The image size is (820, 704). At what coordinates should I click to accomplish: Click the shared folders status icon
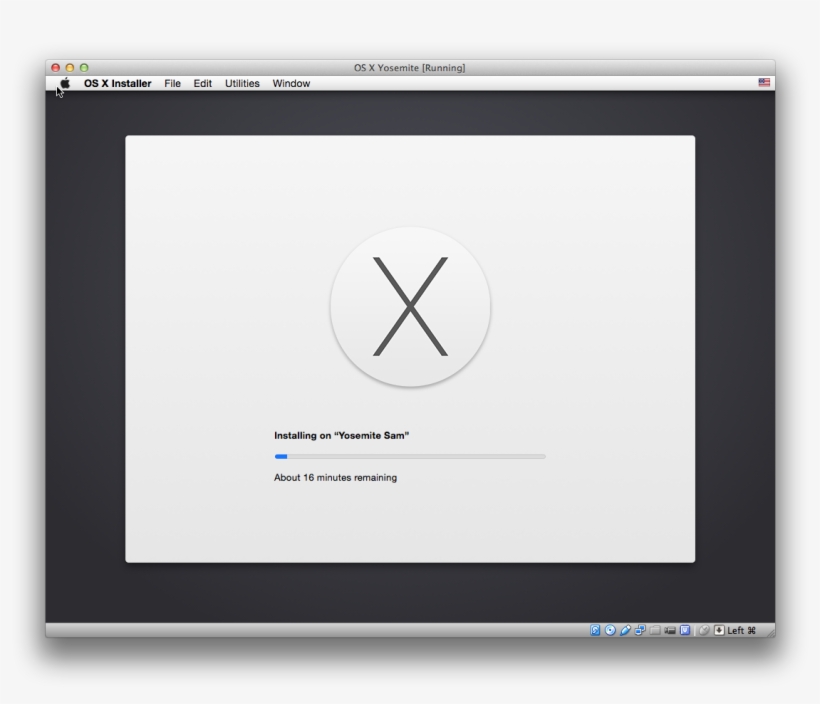(x=655, y=630)
